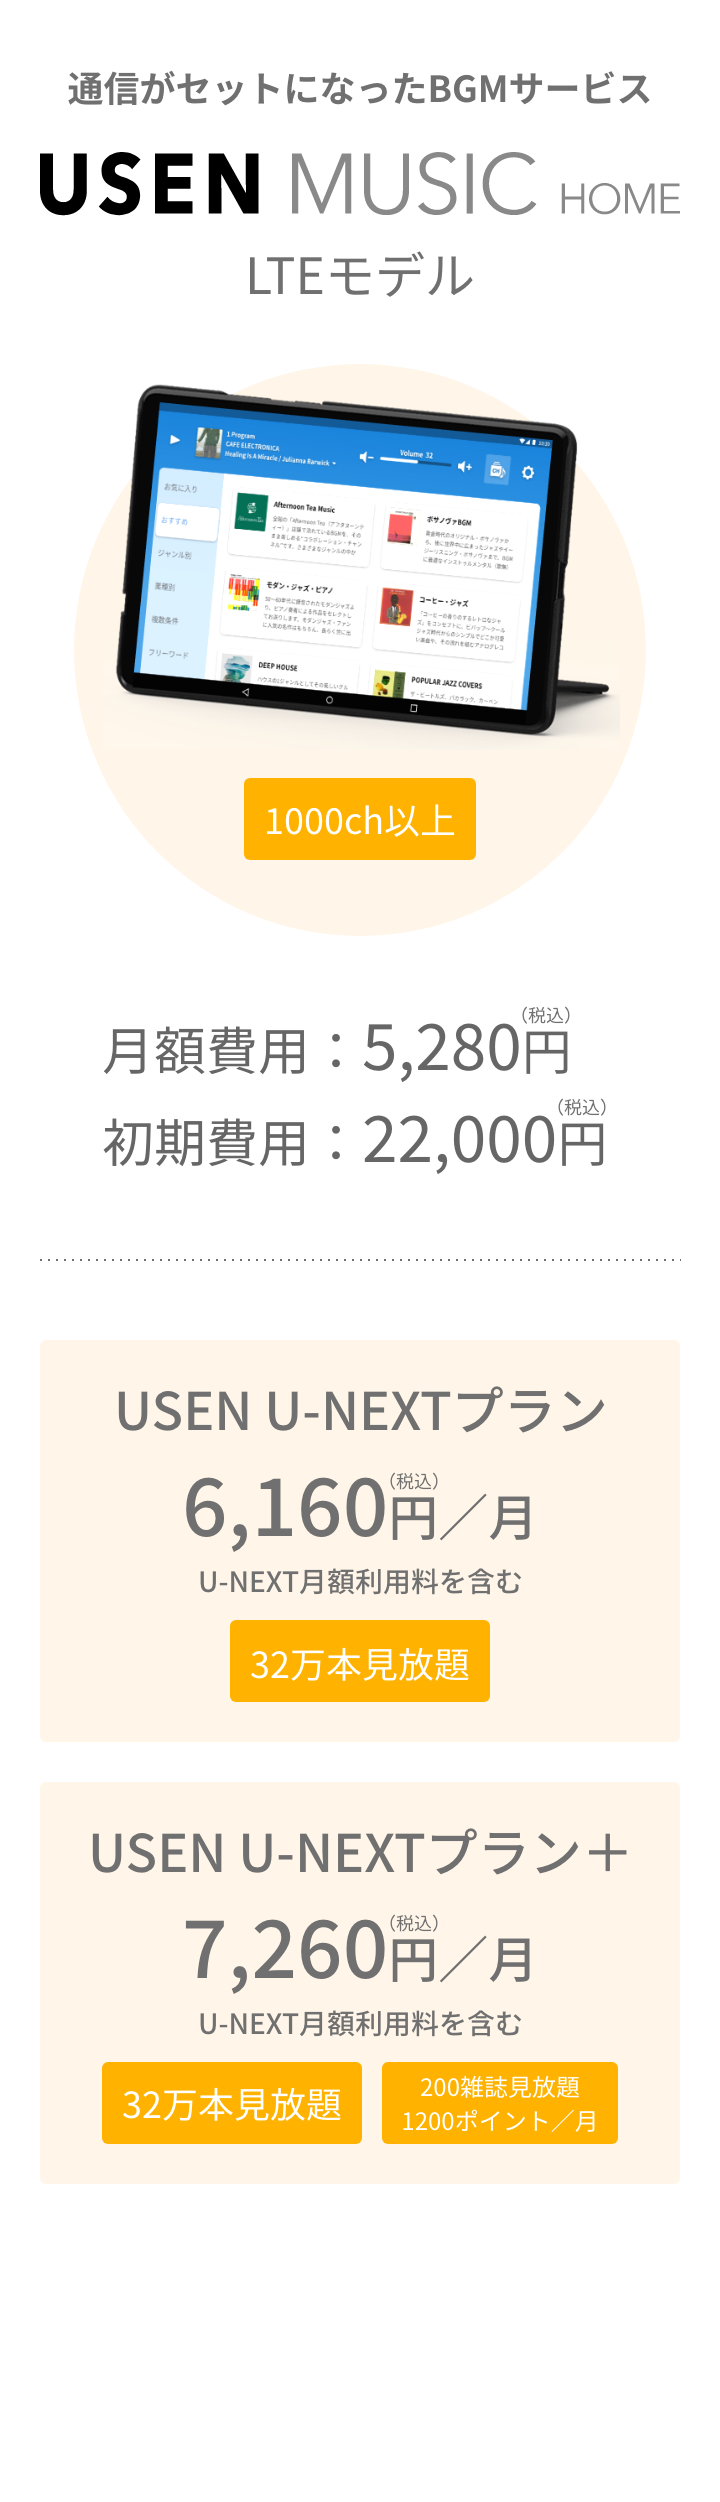
Task: Click the 1000ch以上 orange badge
Action: click(360, 819)
